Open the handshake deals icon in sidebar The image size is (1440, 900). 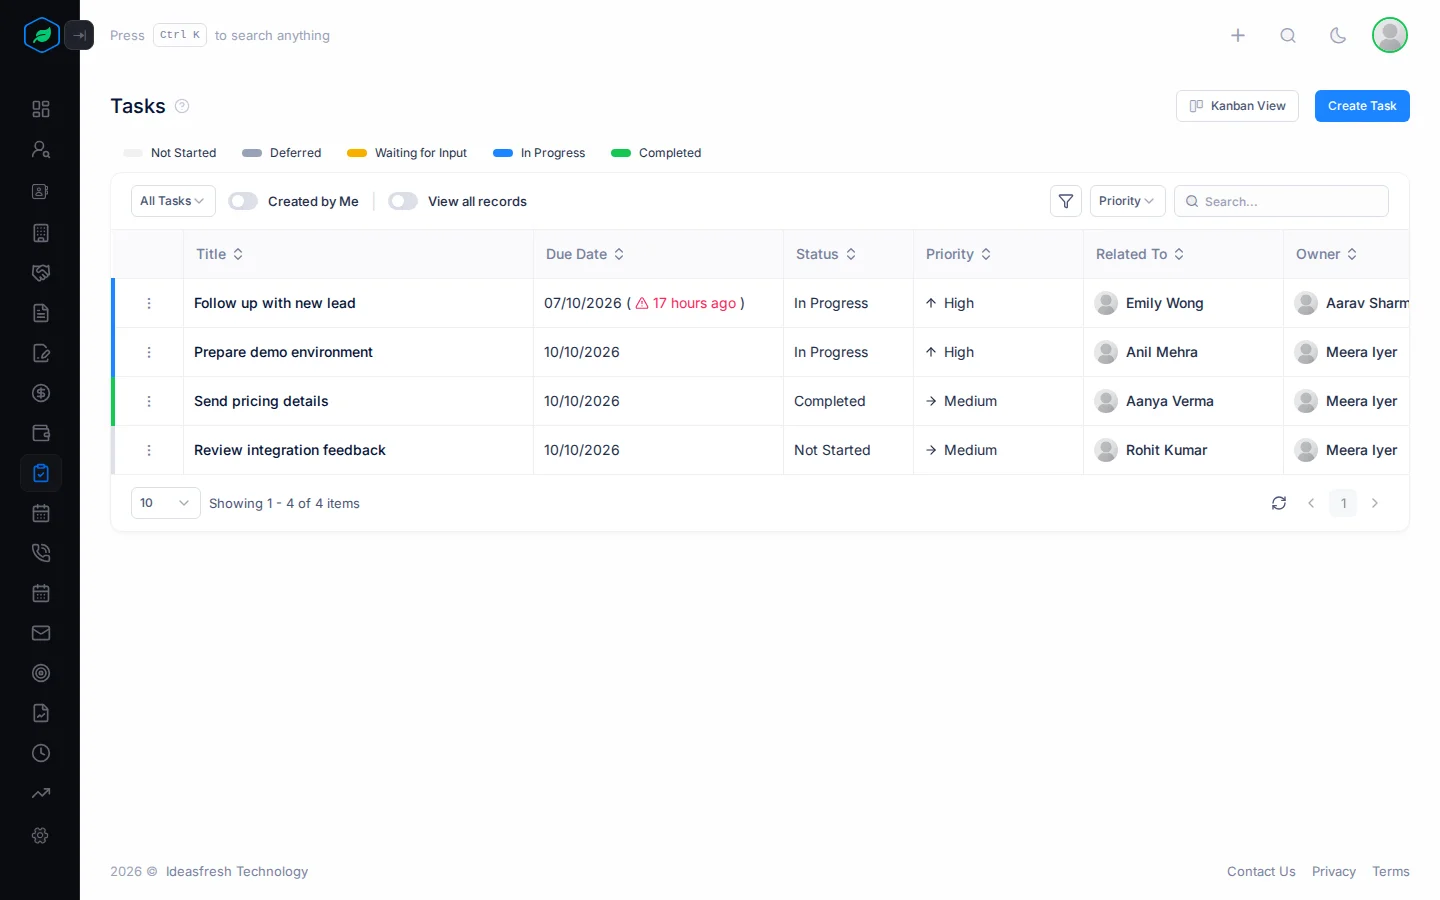[41, 272]
